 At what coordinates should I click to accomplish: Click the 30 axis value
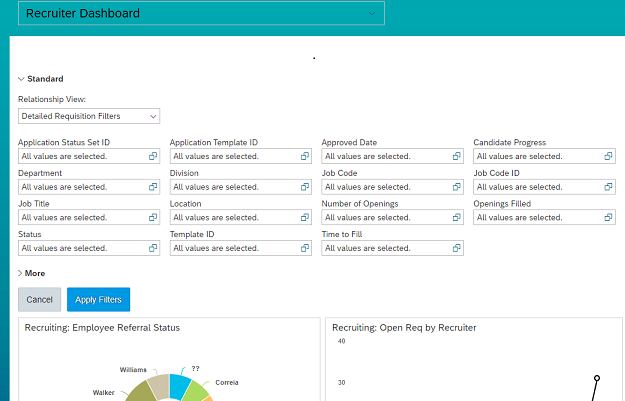[x=342, y=383]
